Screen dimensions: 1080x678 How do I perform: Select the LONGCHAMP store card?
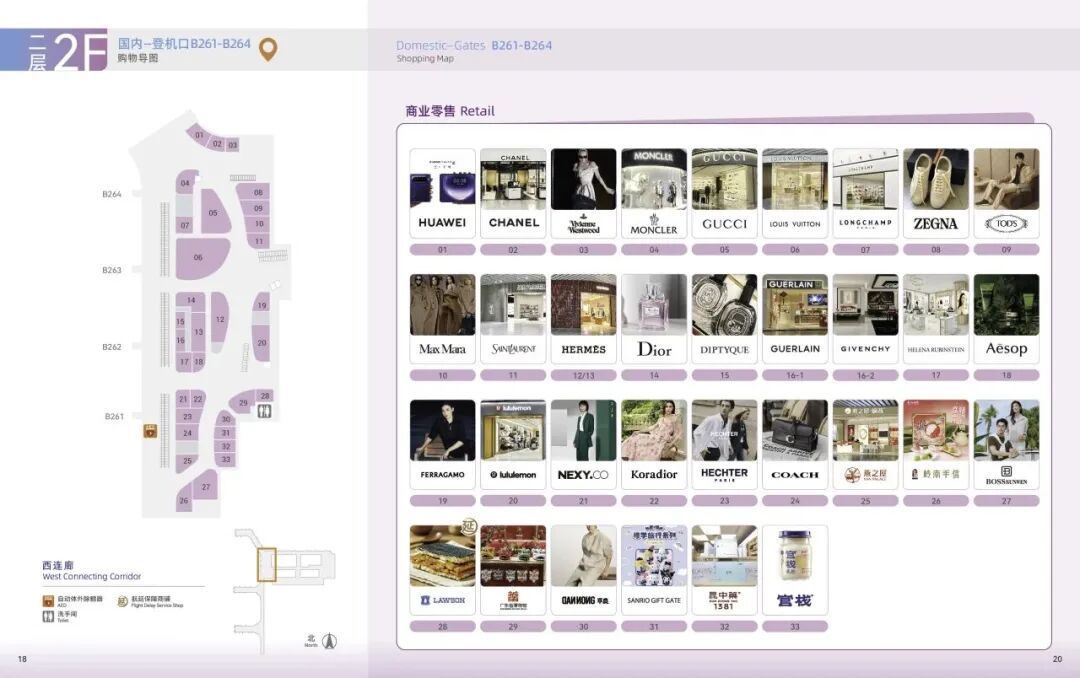tap(865, 193)
